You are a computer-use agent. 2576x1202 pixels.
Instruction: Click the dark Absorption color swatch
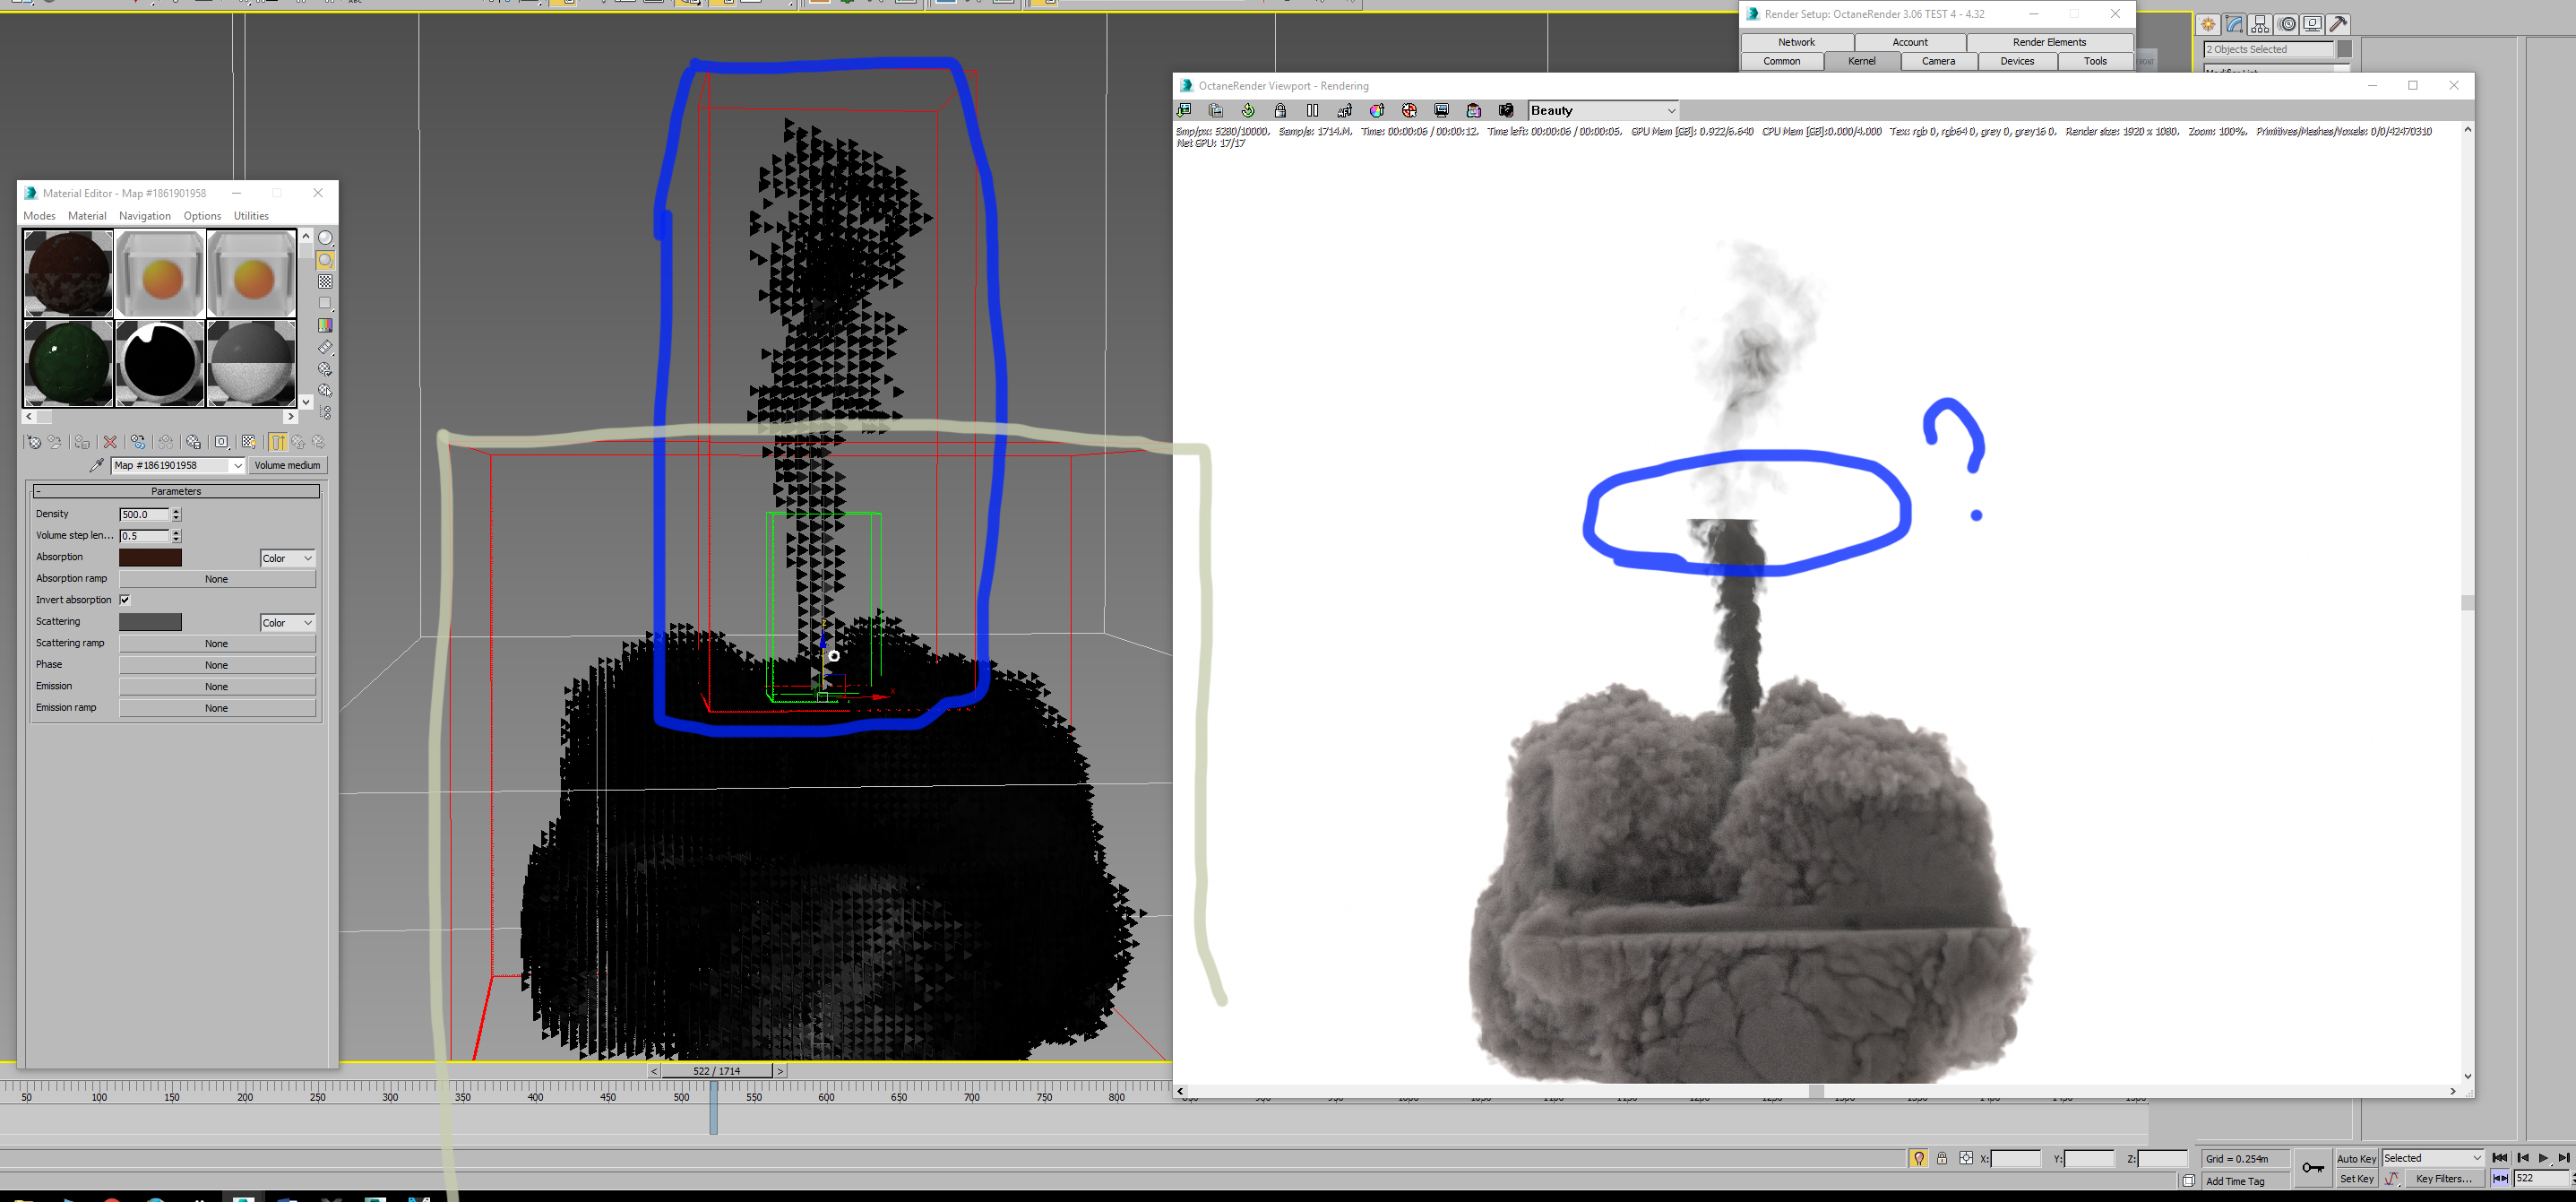click(150, 558)
